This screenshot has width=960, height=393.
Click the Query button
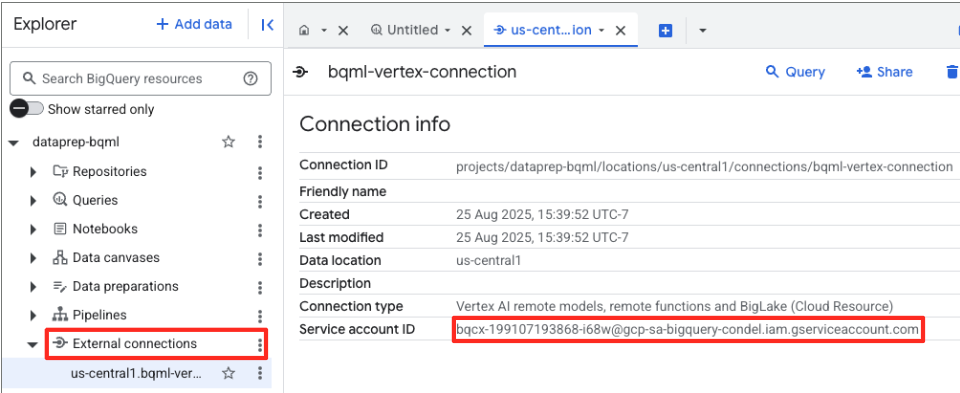click(x=795, y=72)
